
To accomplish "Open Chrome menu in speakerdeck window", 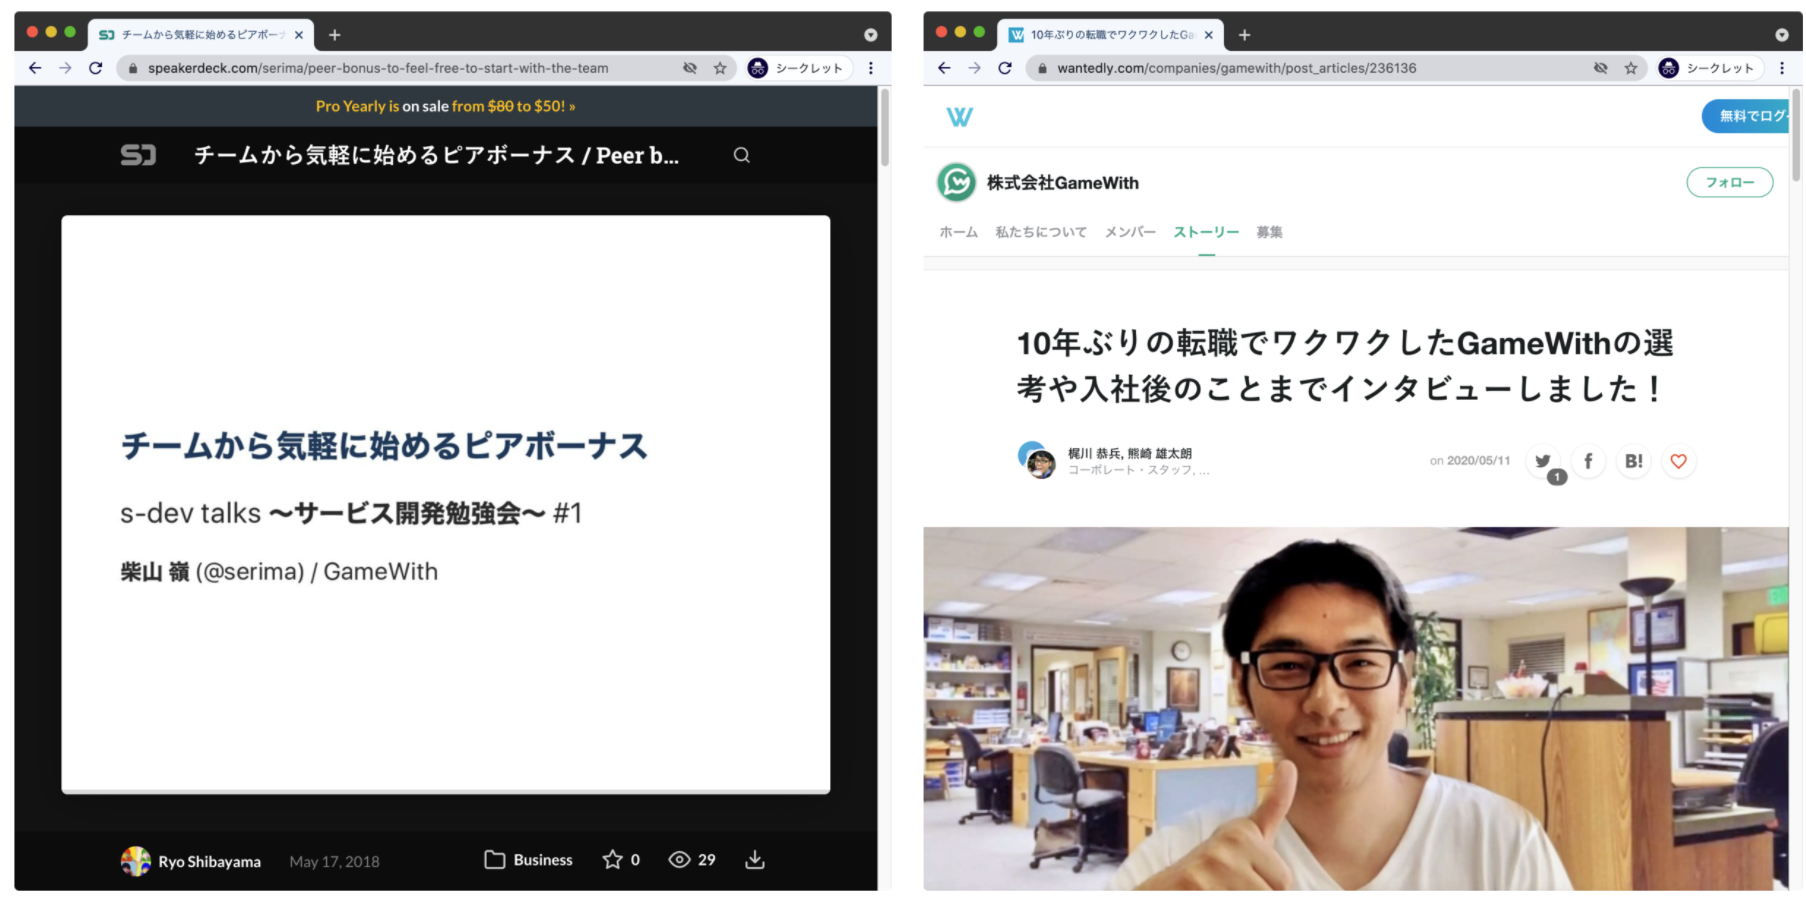I will tap(871, 68).
